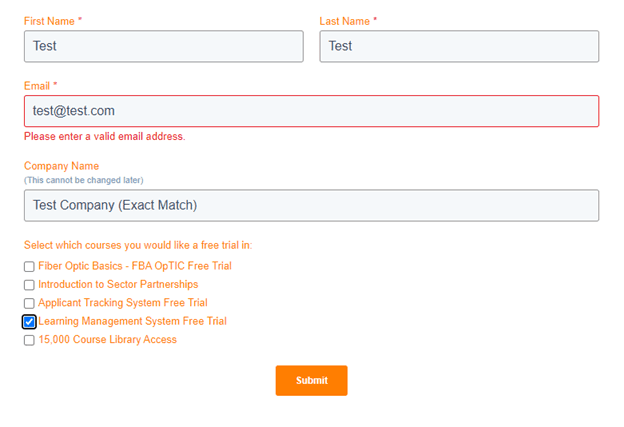Check Introduction to Sector Partnerships checkbox
This screenshot has width=624, height=427.
(29, 285)
